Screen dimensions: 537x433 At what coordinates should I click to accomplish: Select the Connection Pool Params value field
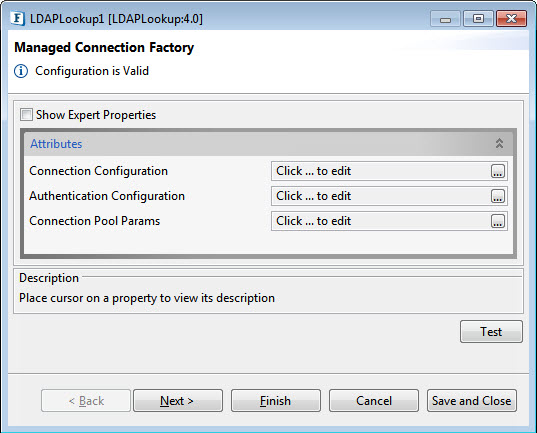click(389, 221)
